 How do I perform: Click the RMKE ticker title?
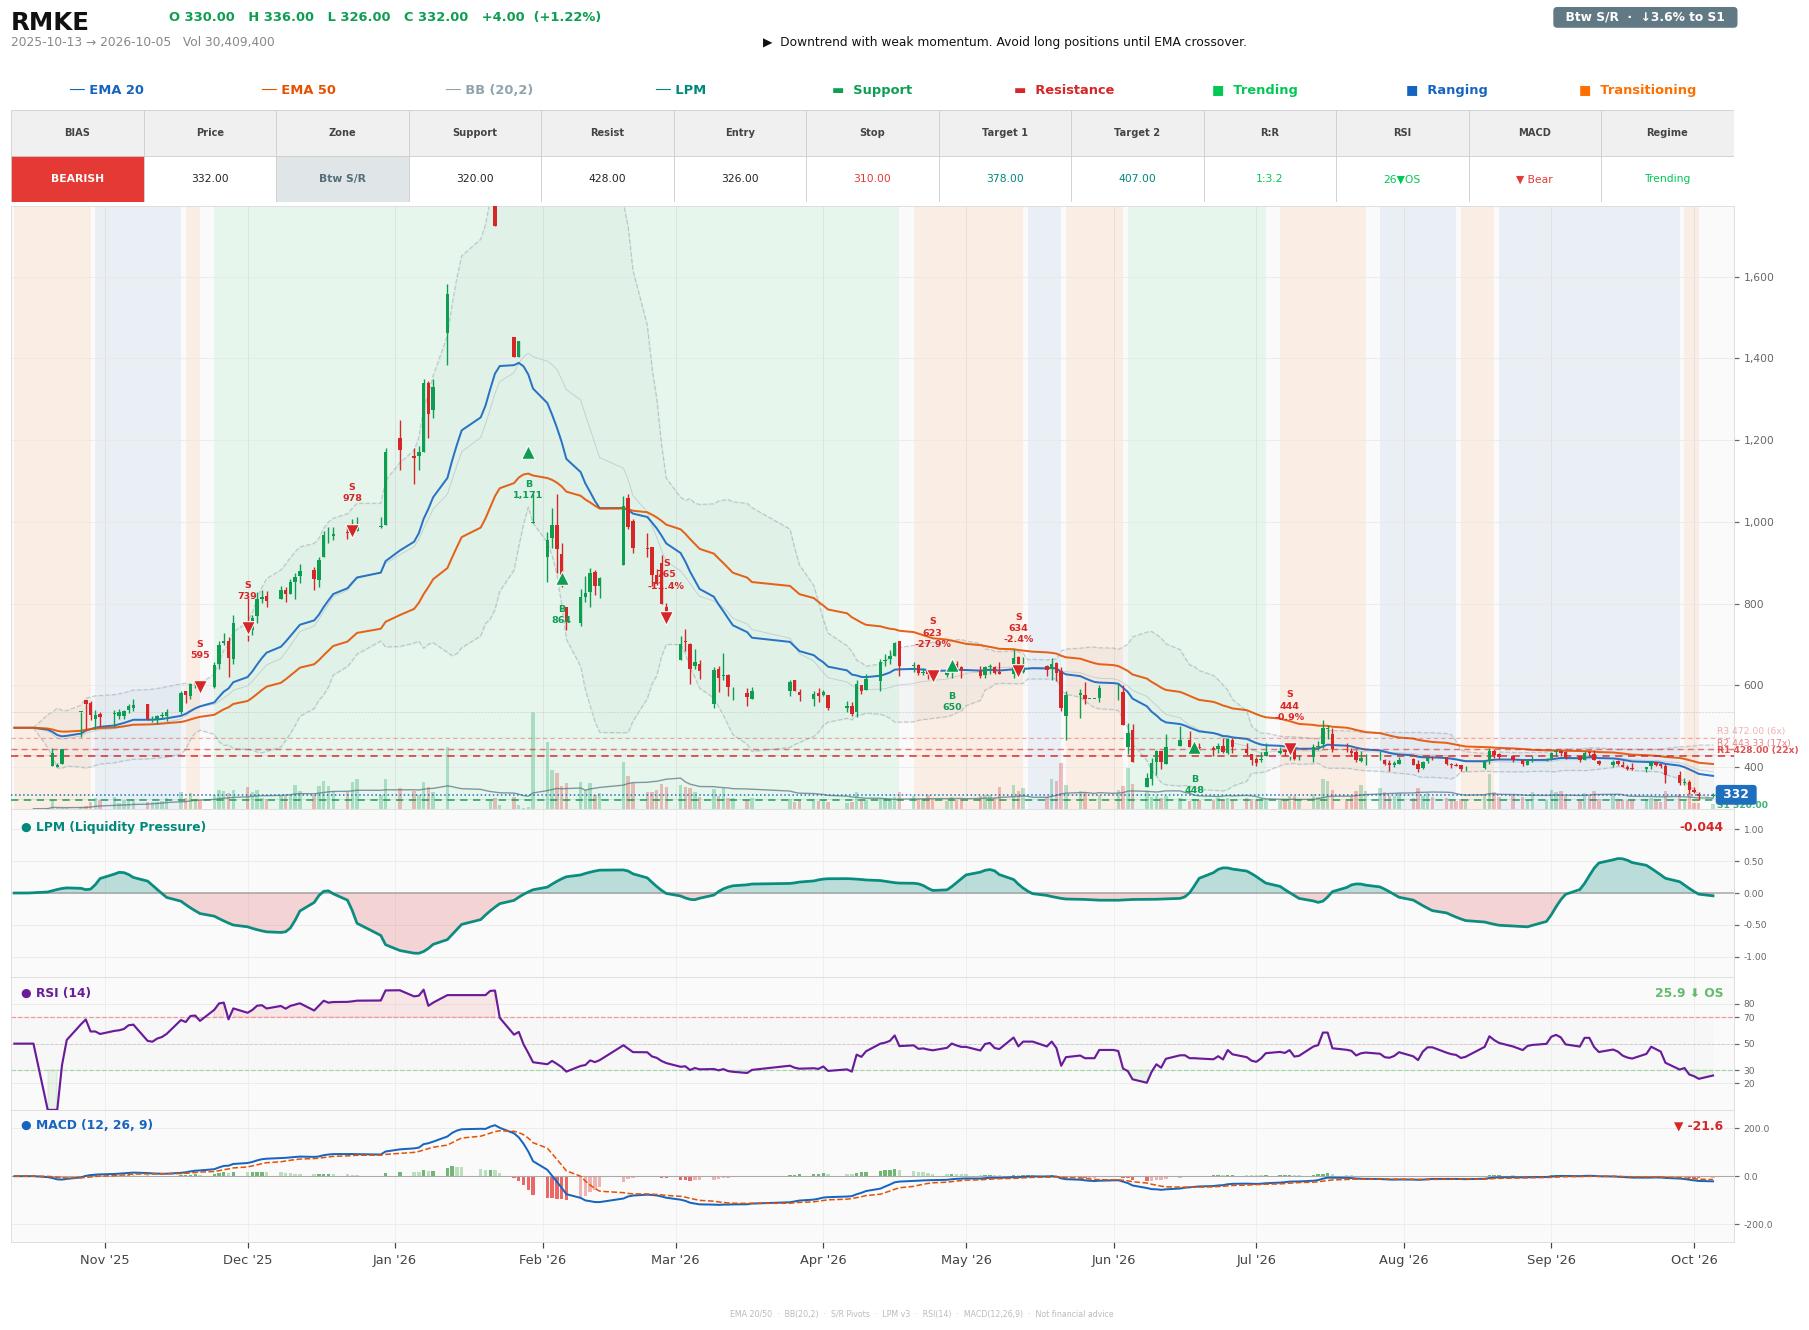pos(50,22)
